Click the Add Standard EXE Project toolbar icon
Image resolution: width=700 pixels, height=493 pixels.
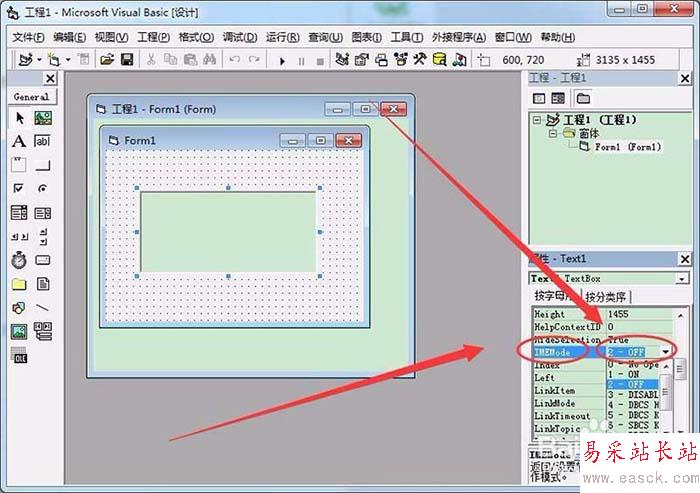click(x=25, y=59)
